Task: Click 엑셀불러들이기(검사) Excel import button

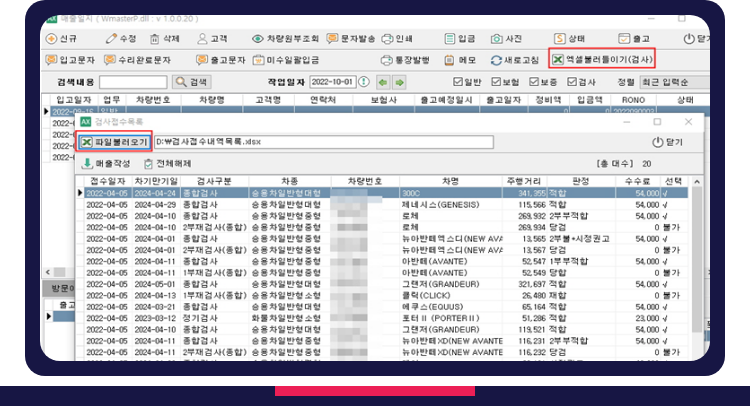Action: coord(603,60)
